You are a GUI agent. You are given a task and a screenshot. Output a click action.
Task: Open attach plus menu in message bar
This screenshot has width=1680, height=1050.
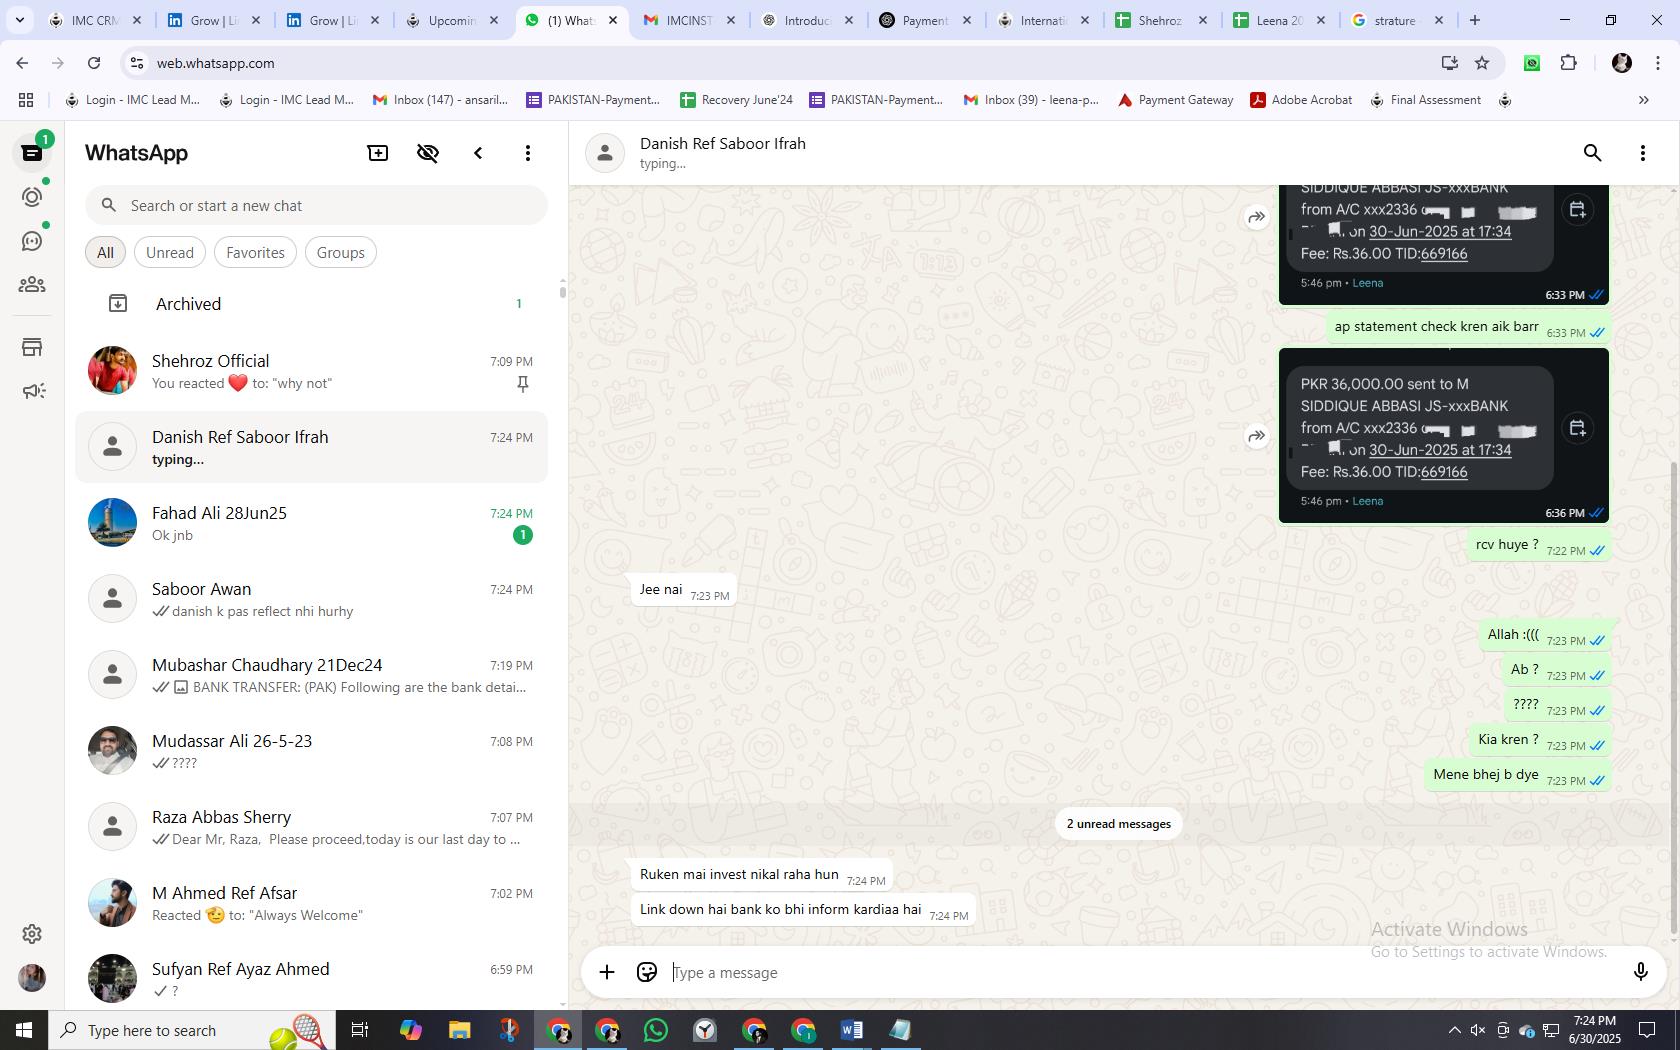tap(607, 972)
